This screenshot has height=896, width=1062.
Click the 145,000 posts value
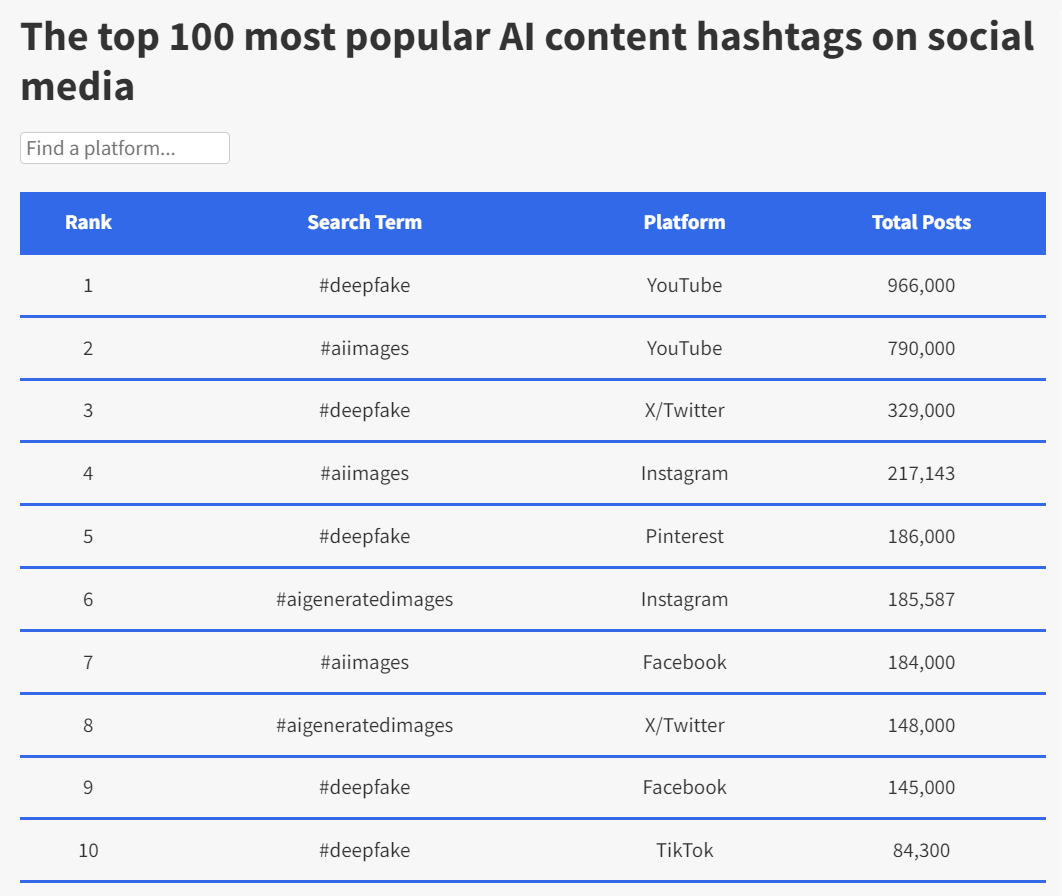(x=921, y=787)
